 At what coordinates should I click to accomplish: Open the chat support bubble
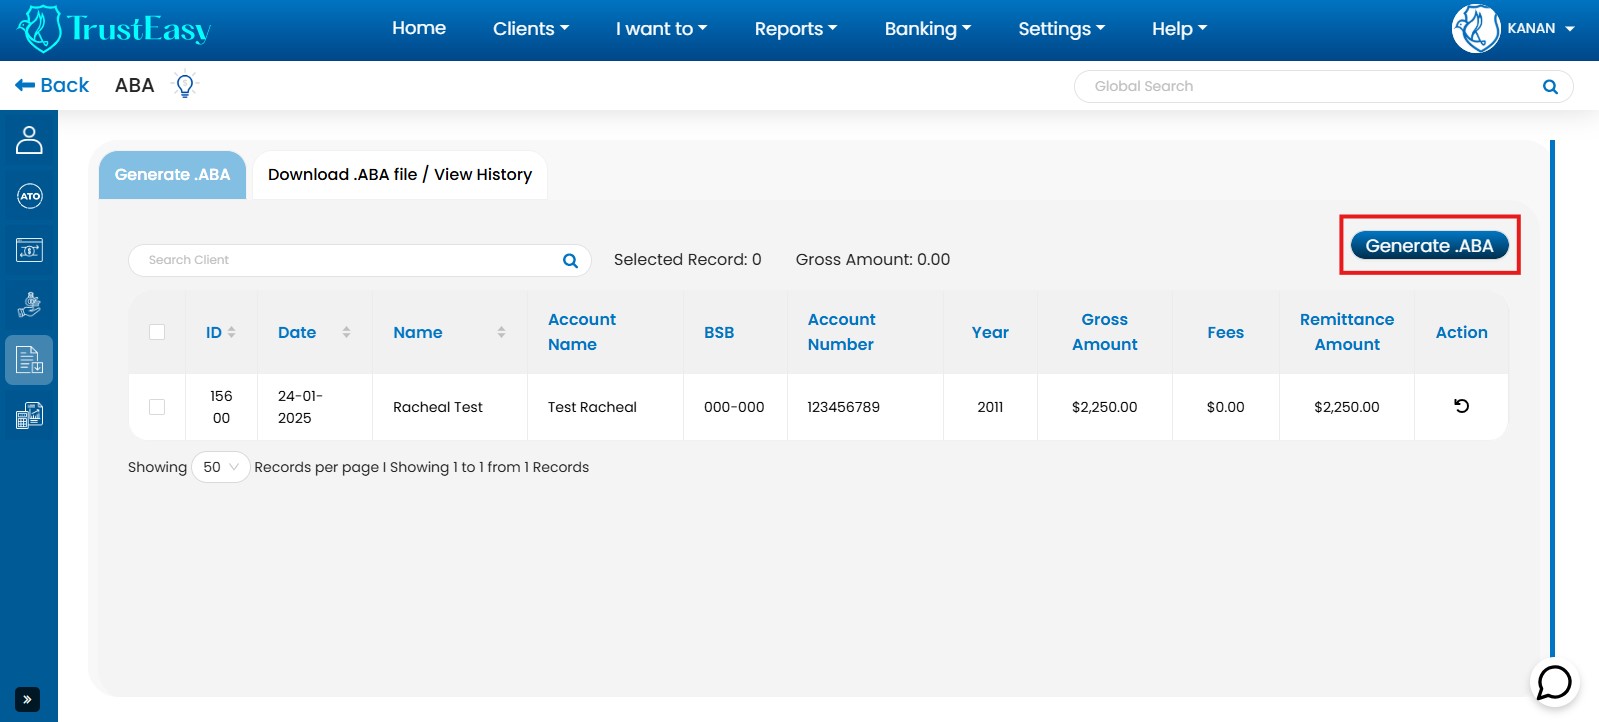[1554, 683]
